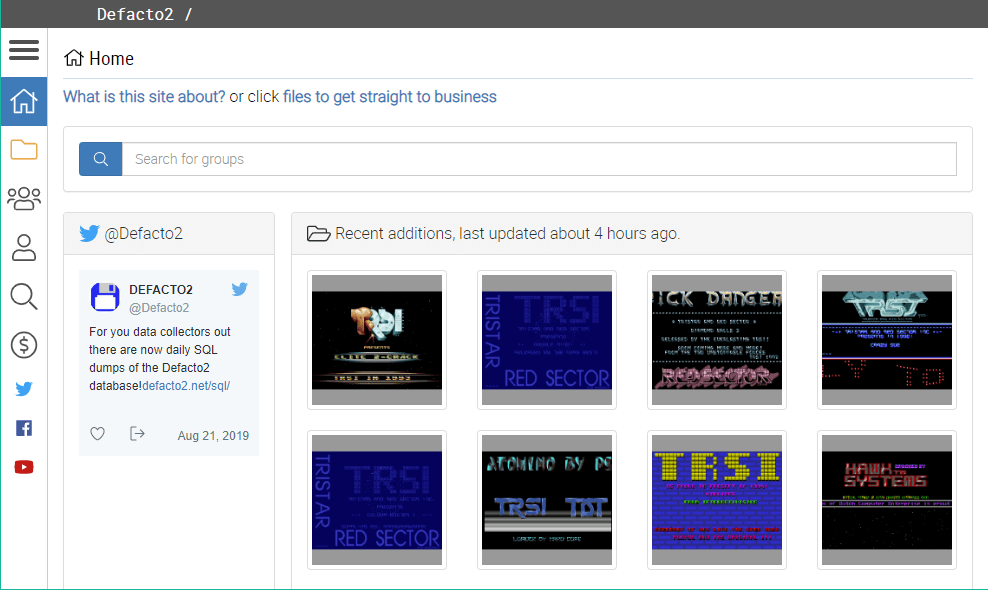Open the defacto2.net/sql/ link in tweet
The height and width of the screenshot is (590, 988).
(x=187, y=385)
